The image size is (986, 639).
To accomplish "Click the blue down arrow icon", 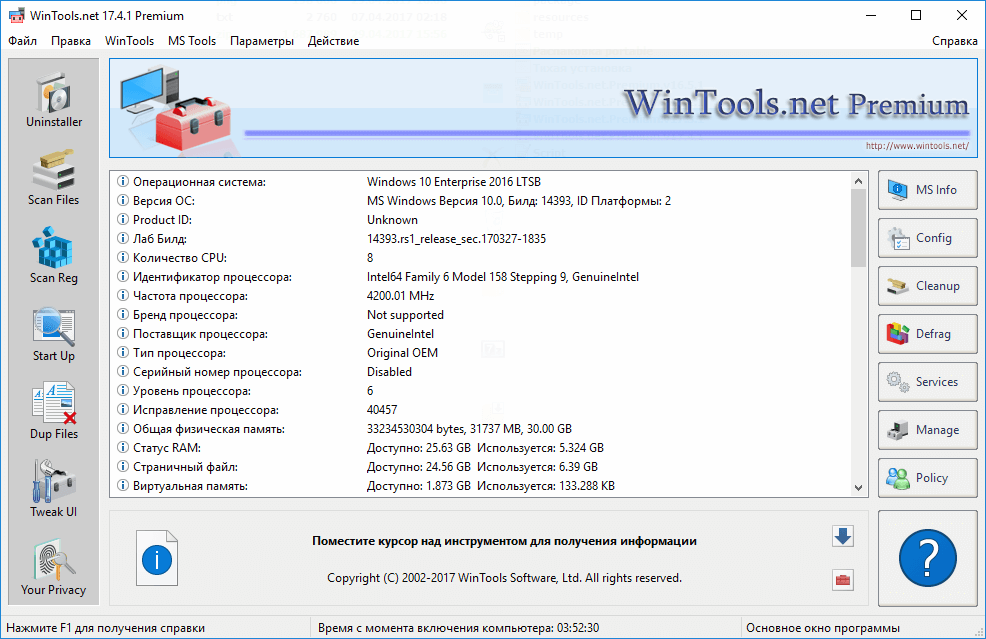I will [x=842, y=537].
